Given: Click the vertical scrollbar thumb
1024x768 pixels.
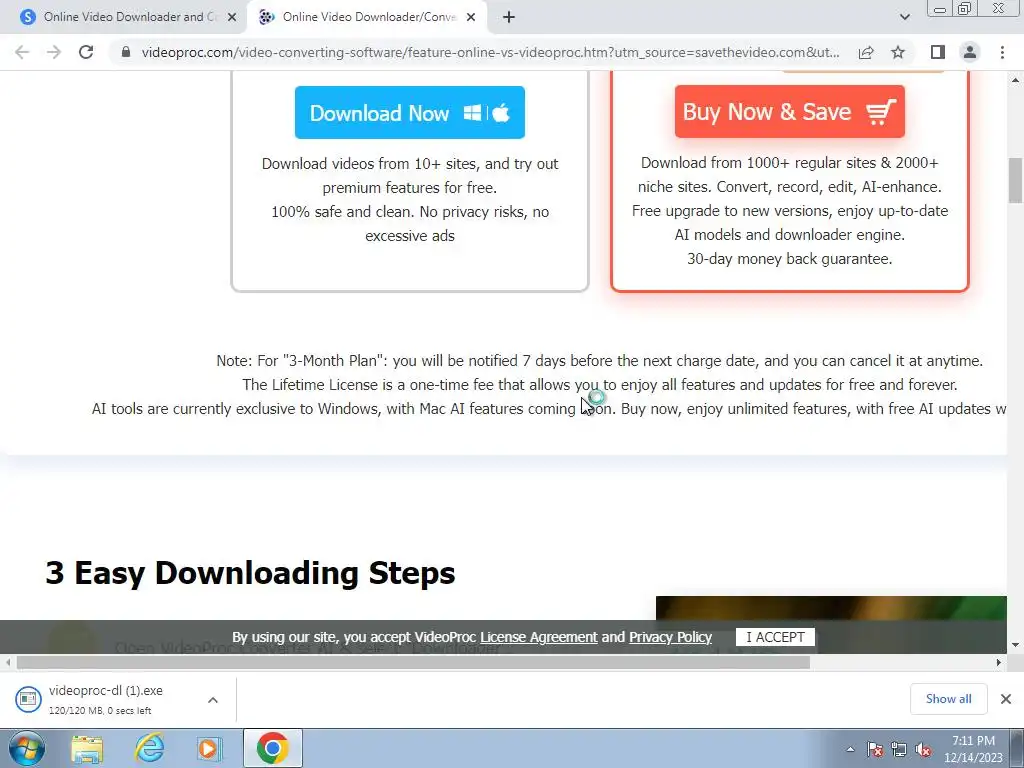Looking at the screenshot, I should pos(1015,180).
